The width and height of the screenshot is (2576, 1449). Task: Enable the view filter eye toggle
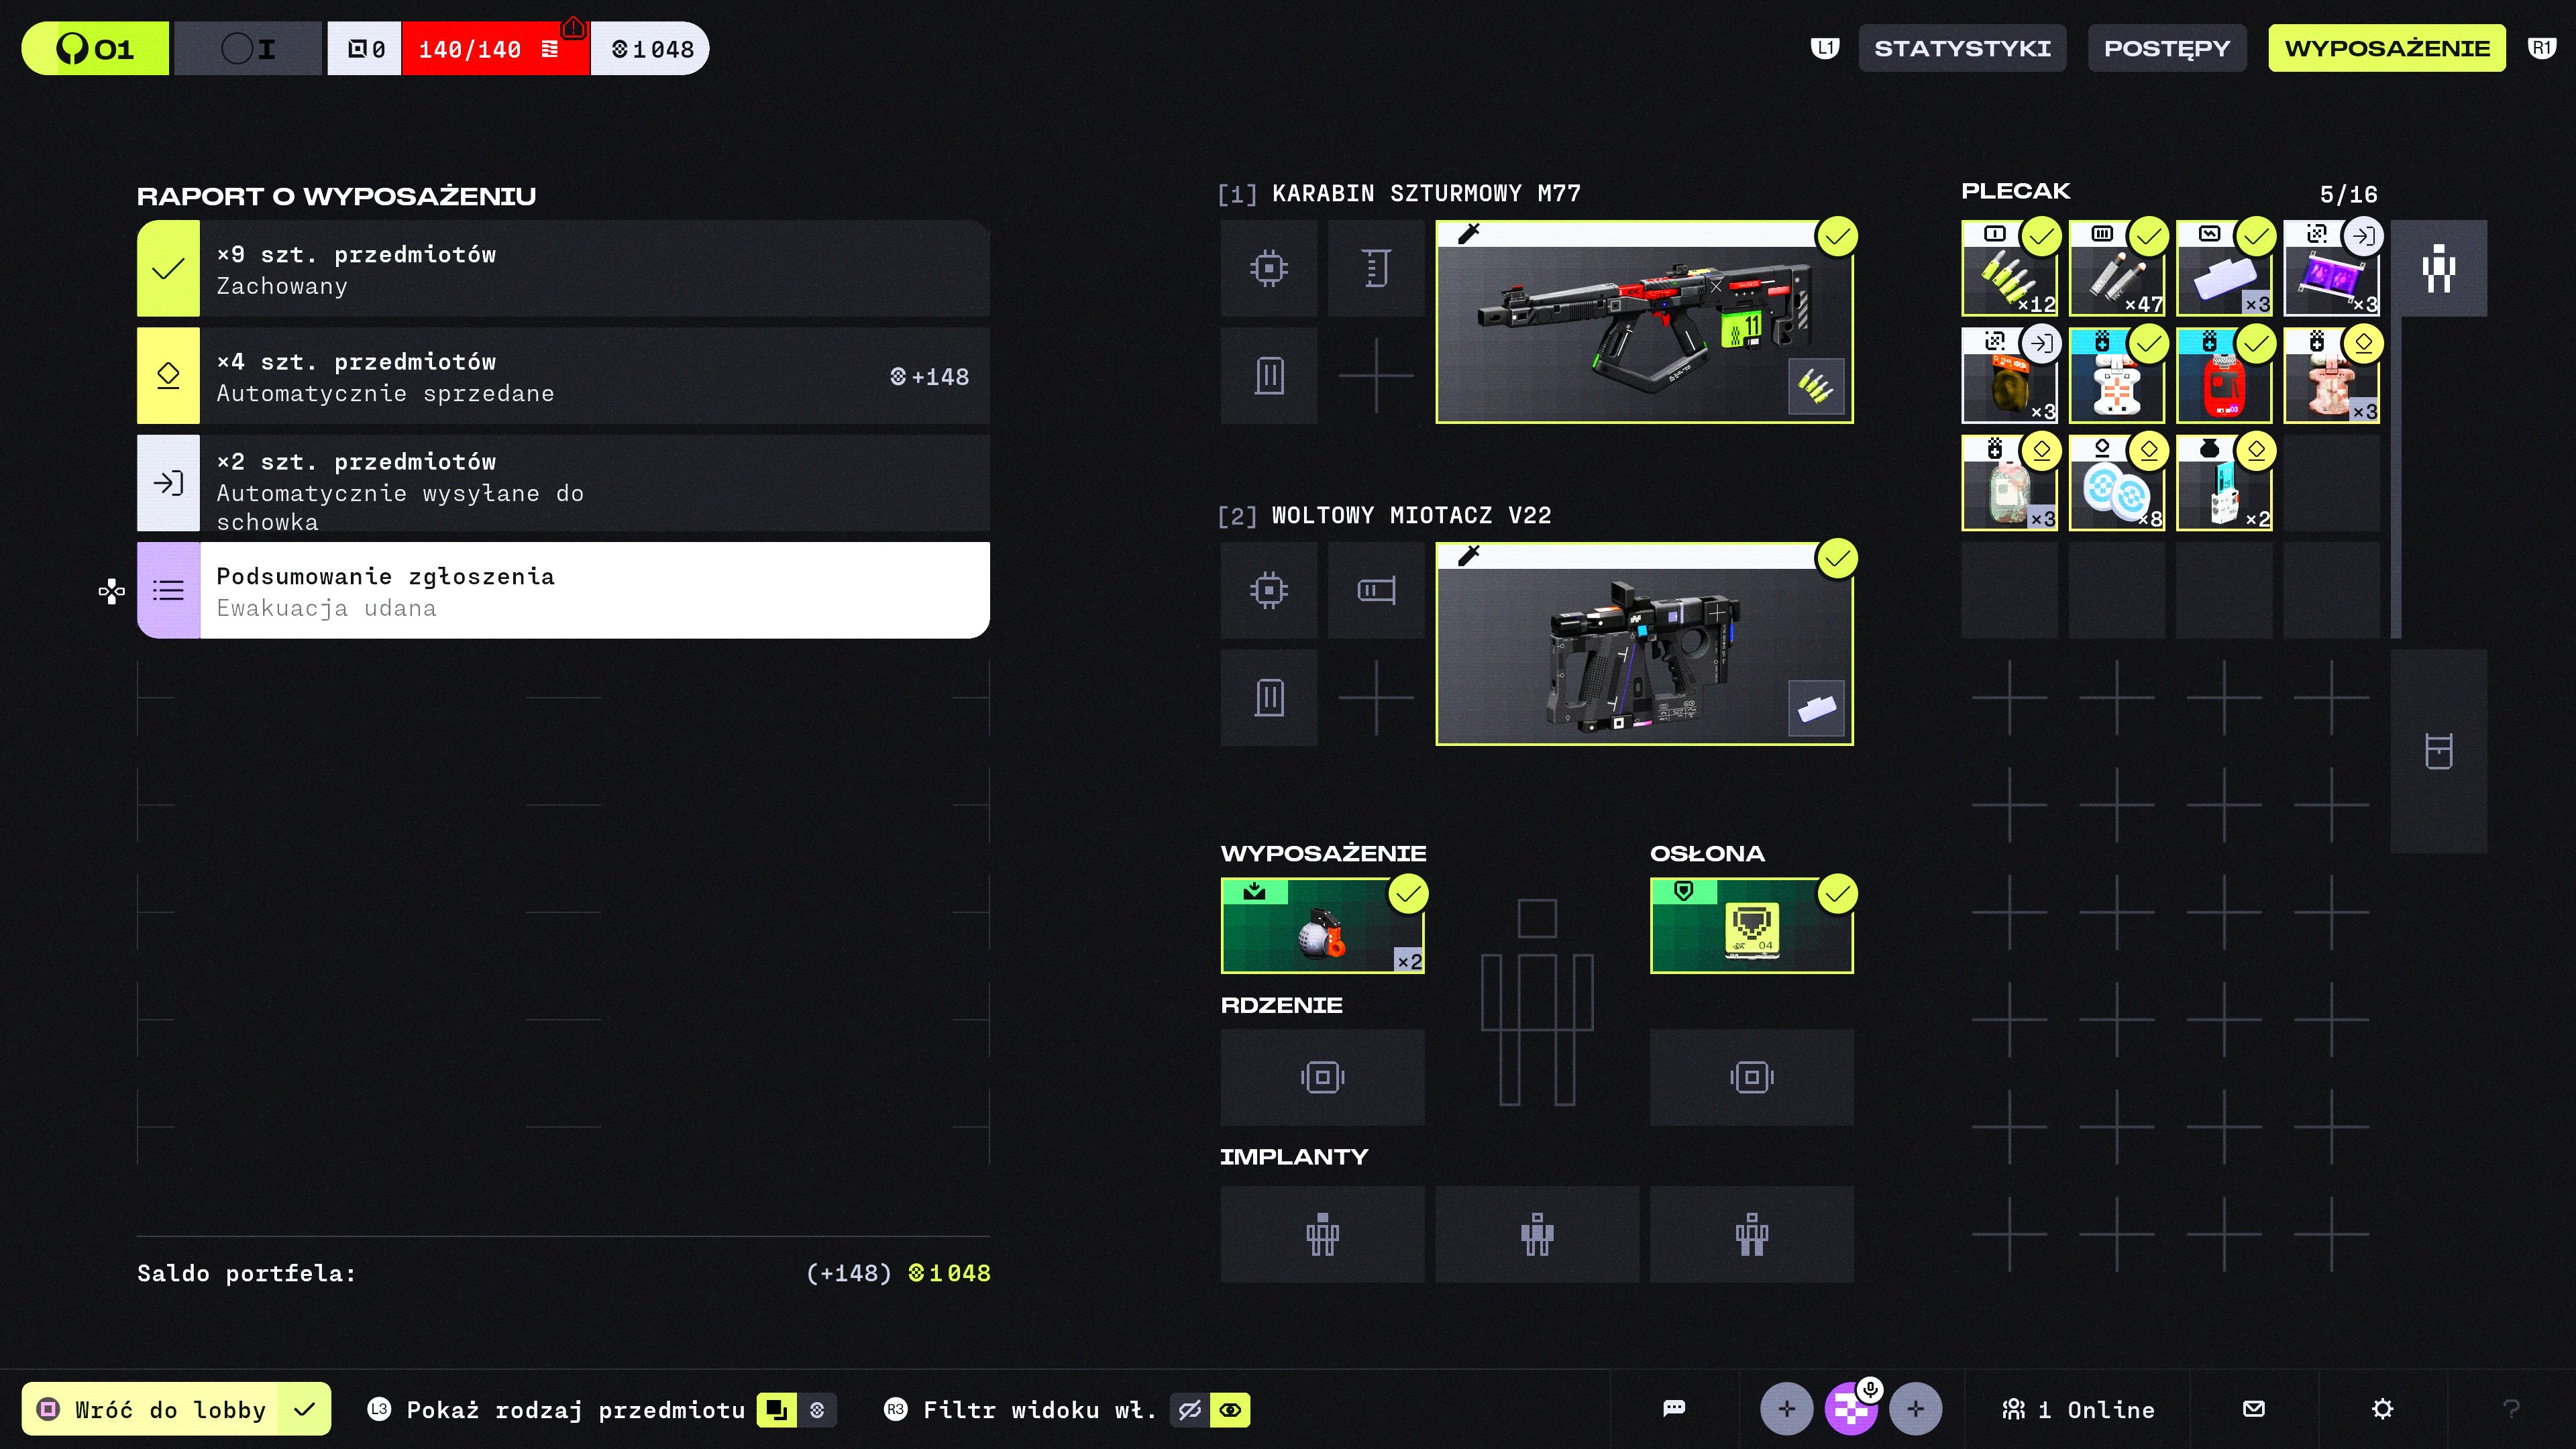coord(1230,1410)
